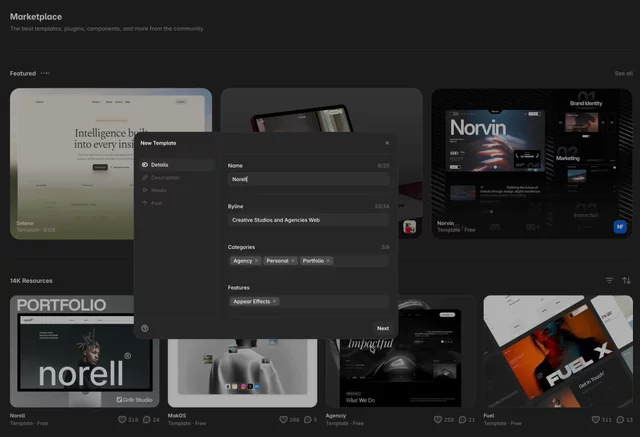Screen dimensions: 640x437
Task: Open the Details section in sidebar
Action: [x=177, y=165]
